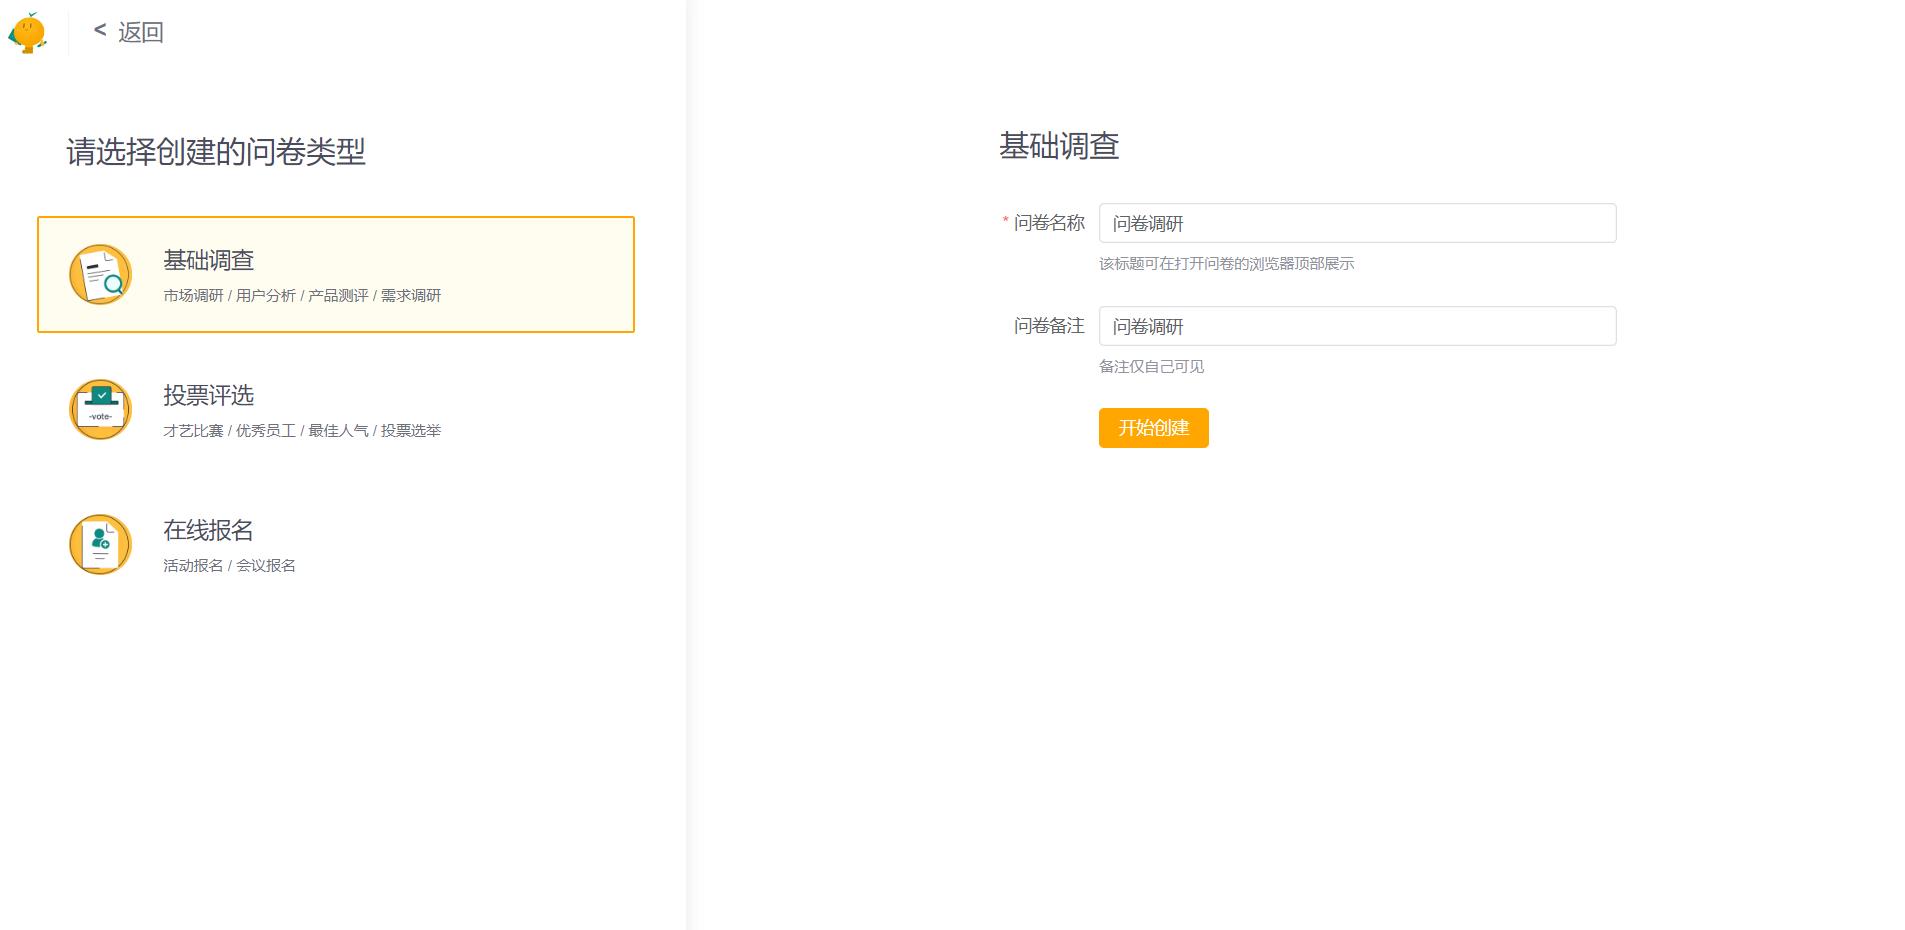Image resolution: width=1905 pixels, height=930 pixels.
Task: Select the 基础调查 questionnaire type title
Action: coord(208,260)
